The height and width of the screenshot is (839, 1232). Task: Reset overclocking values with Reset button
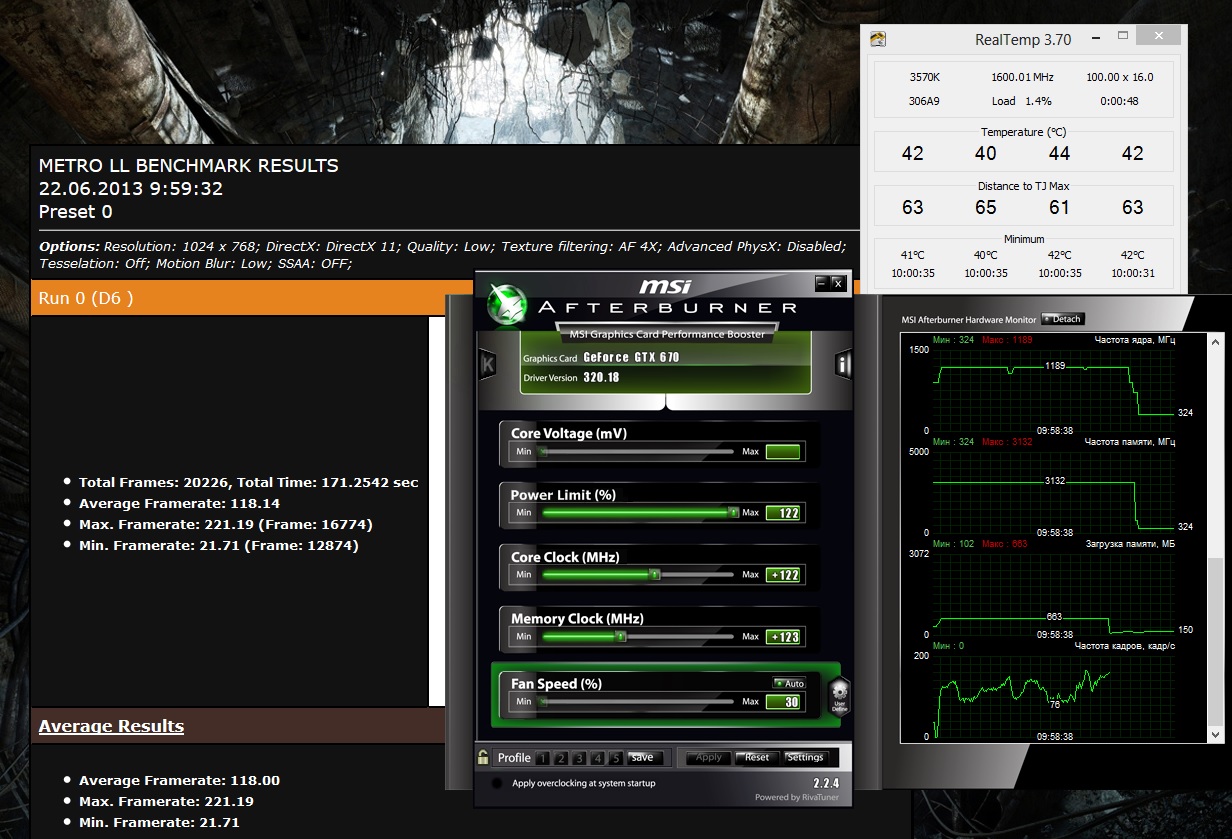tap(757, 757)
